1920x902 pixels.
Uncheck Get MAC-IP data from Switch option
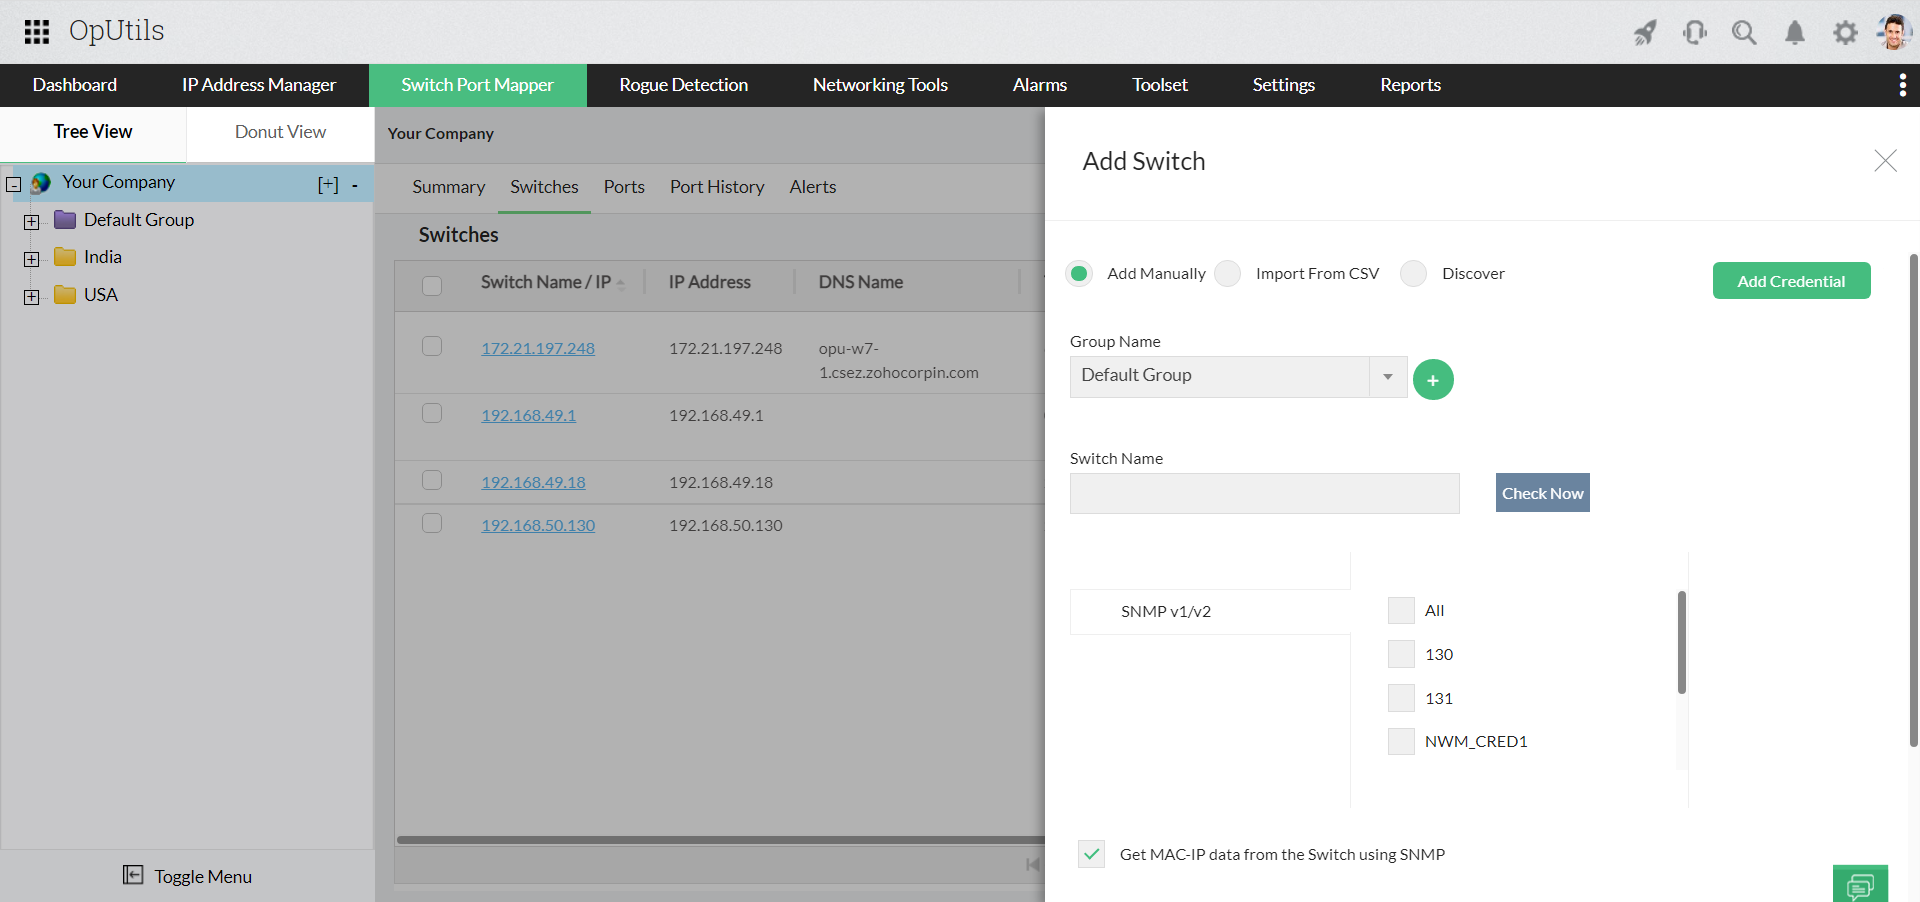[x=1091, y=854]
